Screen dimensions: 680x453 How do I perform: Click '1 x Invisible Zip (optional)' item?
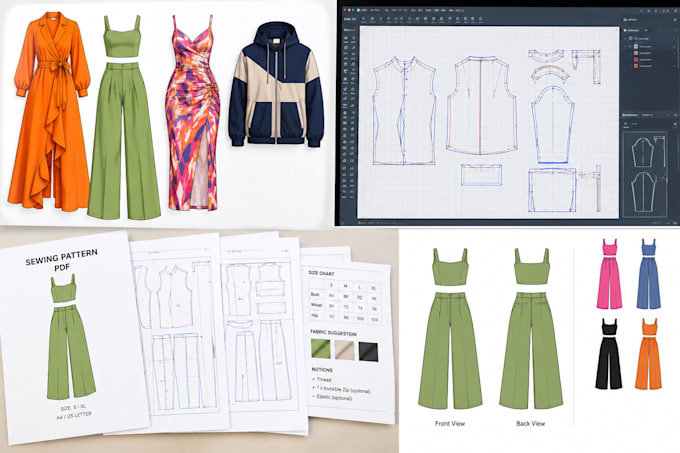click(x=341, y=389)
